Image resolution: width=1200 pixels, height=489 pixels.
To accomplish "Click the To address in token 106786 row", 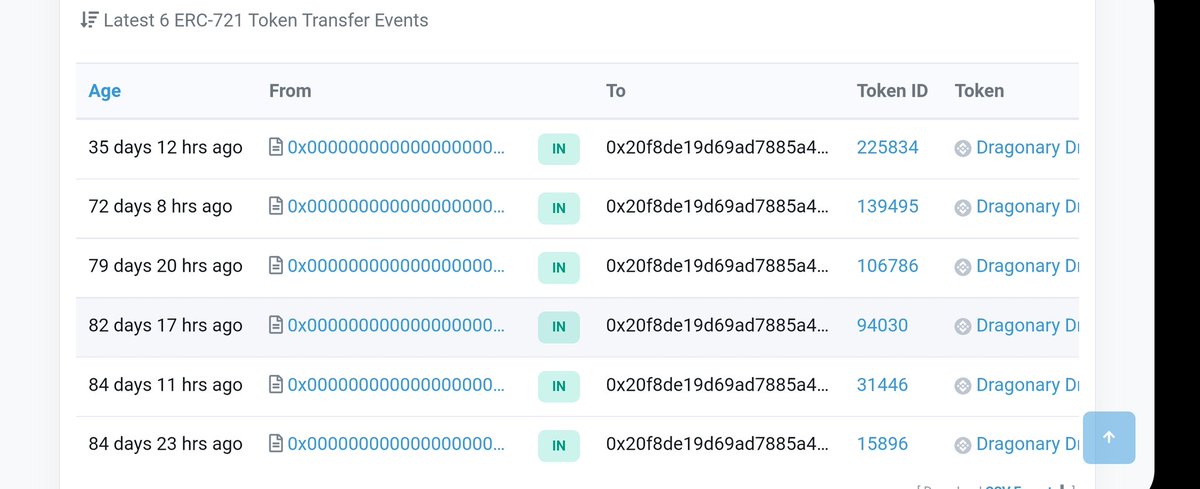I will coord(717,266).
